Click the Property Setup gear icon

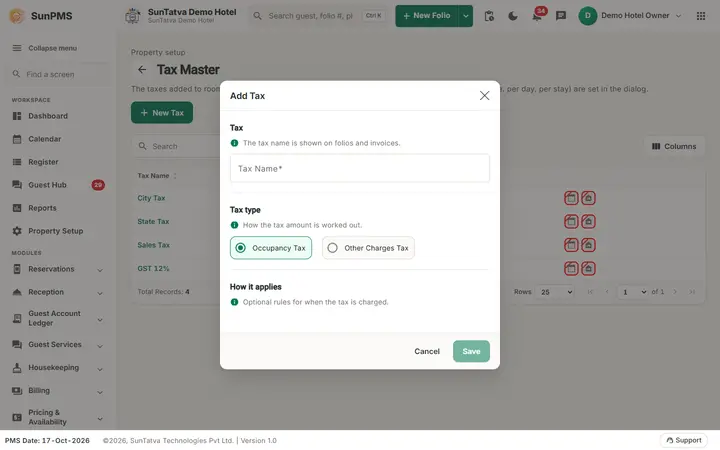[17, 231]
